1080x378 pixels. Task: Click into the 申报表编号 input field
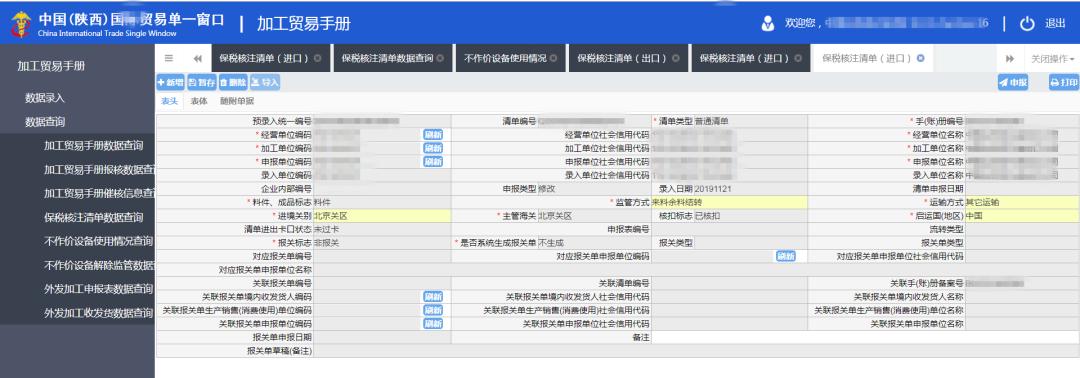[729, 229]
